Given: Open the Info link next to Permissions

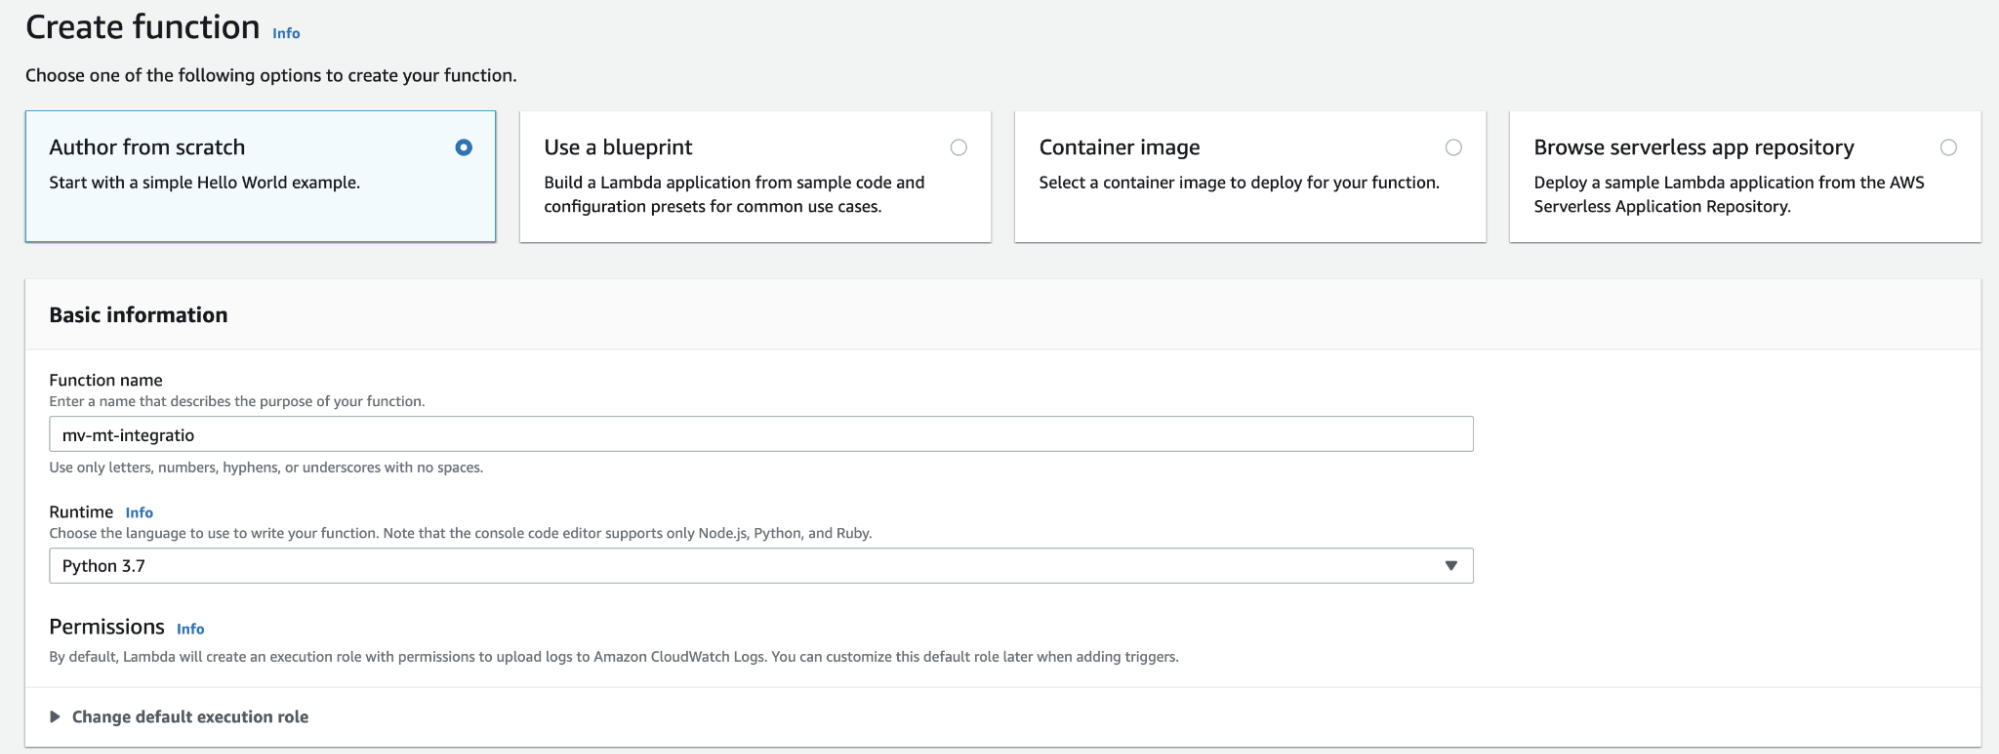Looking at the screenshot, I should coord(190,629).
